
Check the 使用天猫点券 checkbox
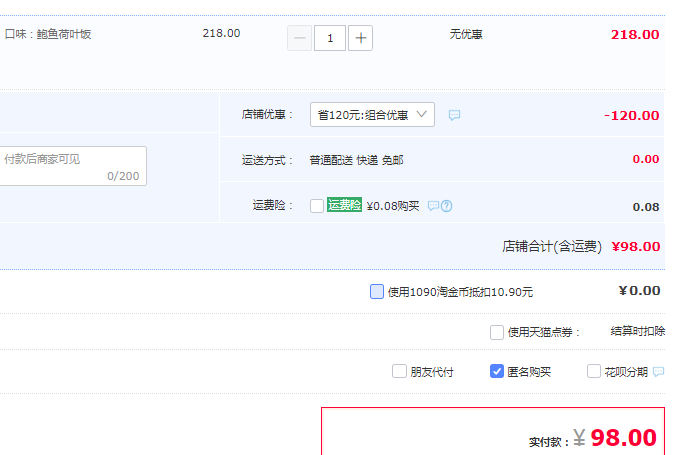point(496,332)
